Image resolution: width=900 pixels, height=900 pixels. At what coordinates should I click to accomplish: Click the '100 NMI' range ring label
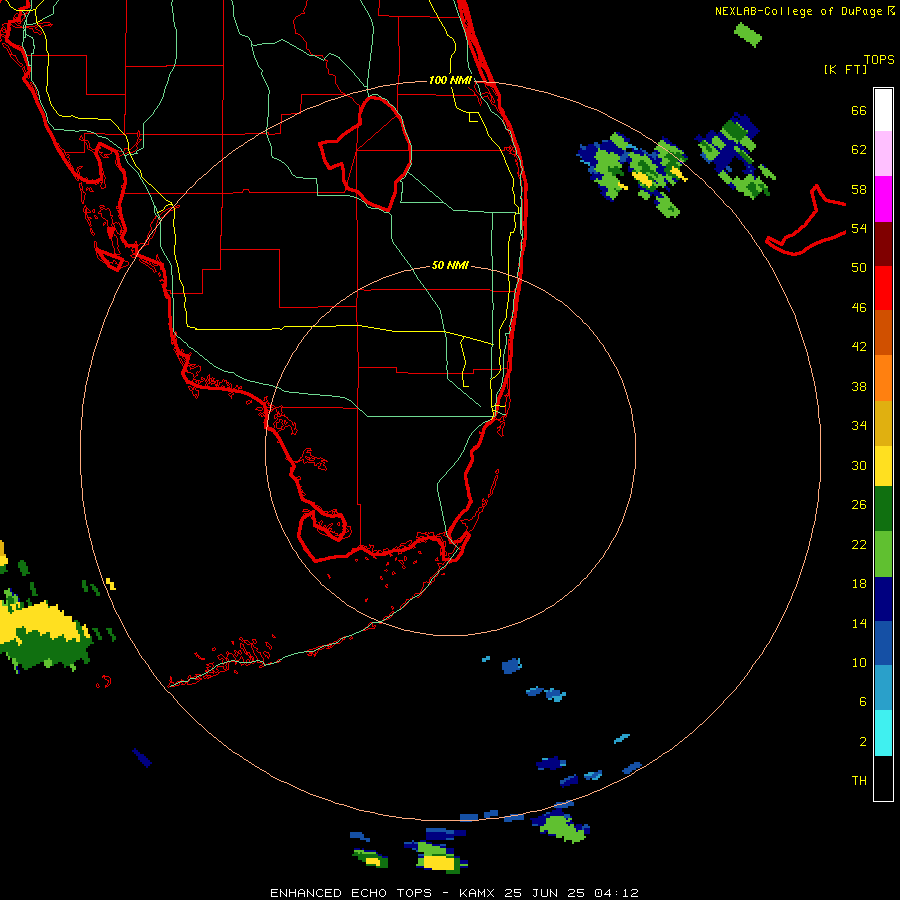click(x=450, y=80)
